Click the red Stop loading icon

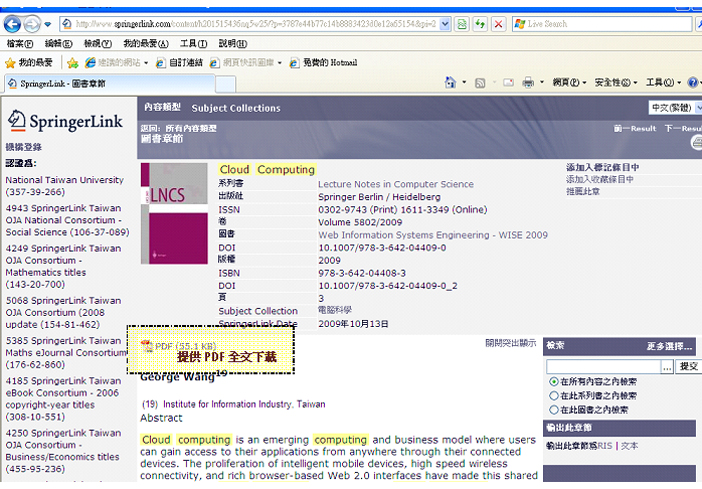click(x=498, y=24)
